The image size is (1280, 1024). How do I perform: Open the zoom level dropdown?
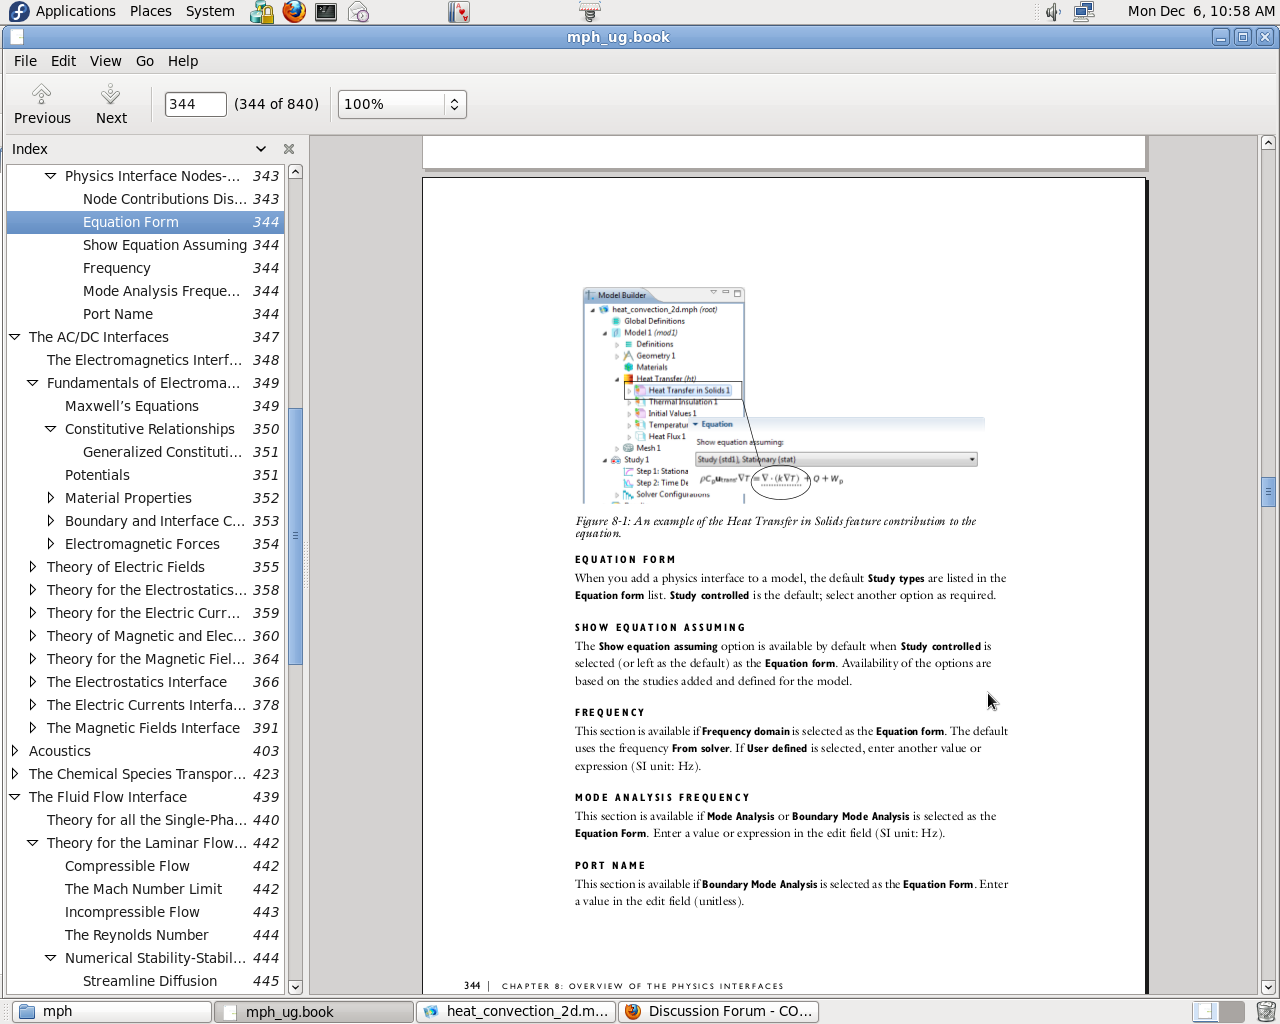pos(454,104)
